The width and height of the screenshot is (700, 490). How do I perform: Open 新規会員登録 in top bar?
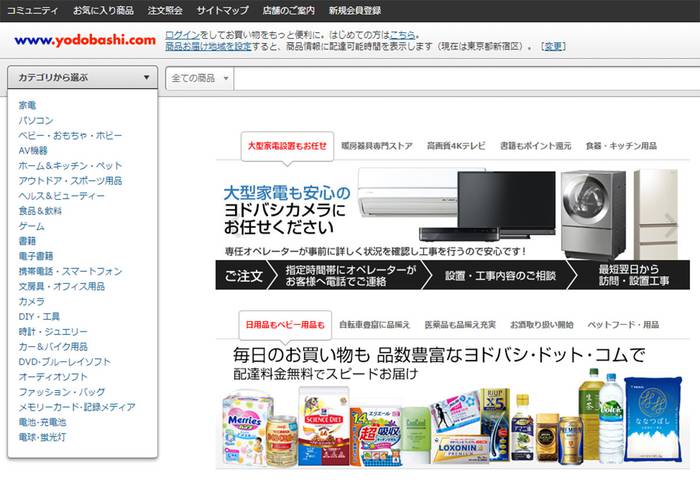click(355, 10)
